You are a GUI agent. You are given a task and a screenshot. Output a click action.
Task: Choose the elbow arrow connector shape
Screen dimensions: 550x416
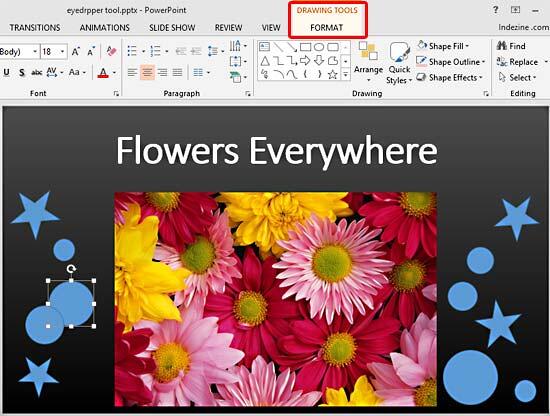(292, 61)
